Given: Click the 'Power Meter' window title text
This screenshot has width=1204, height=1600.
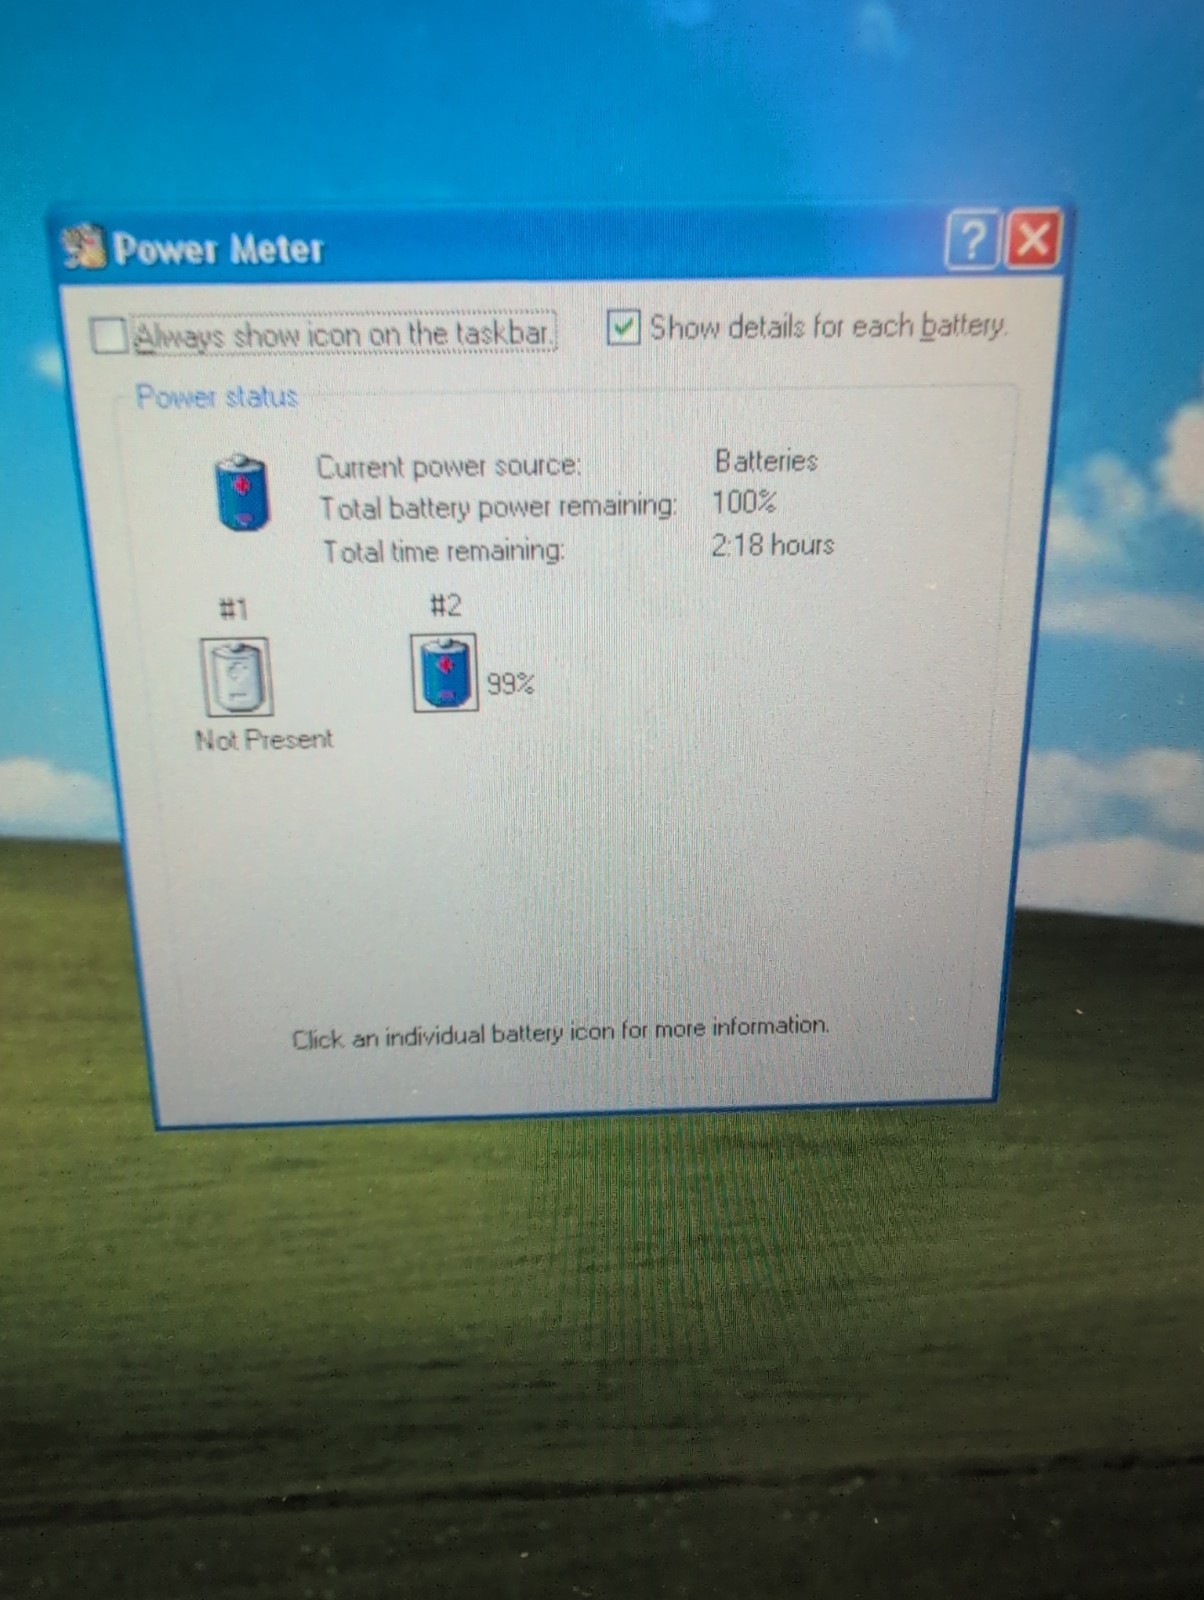Looking at the screenshot, I should click(218, 248).
